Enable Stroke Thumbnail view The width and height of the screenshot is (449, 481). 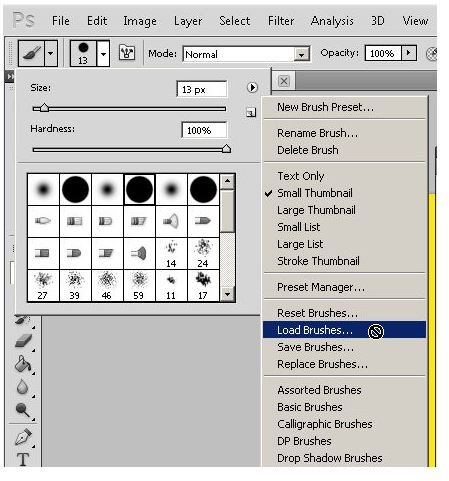[318, 261]
